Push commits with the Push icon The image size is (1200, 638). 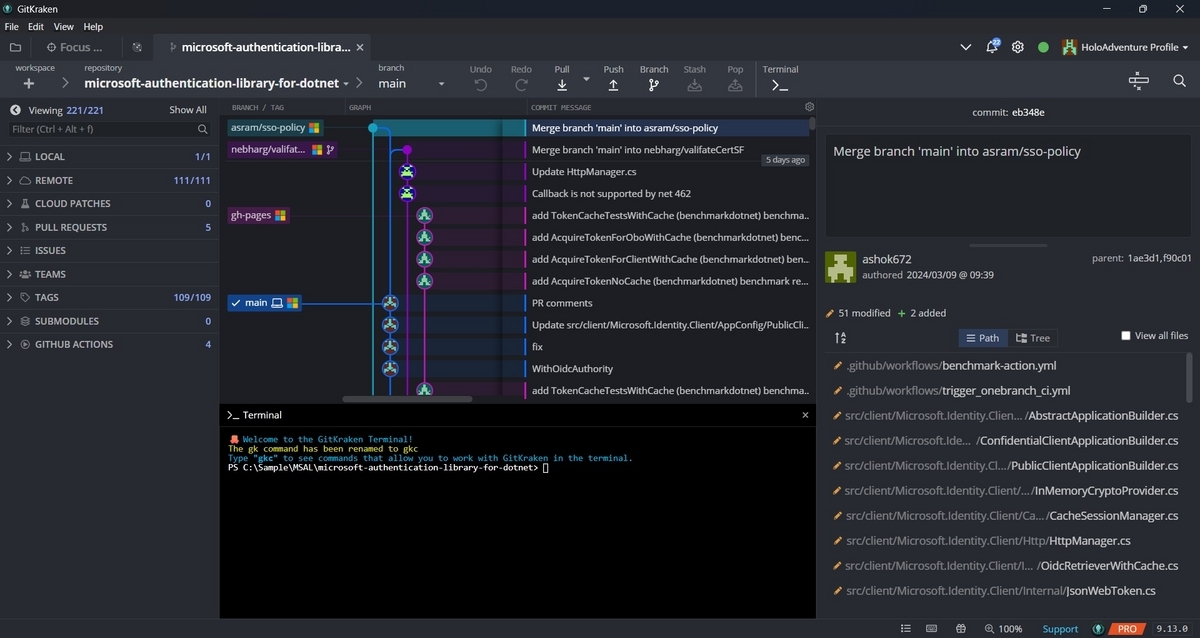click(613, 85)
